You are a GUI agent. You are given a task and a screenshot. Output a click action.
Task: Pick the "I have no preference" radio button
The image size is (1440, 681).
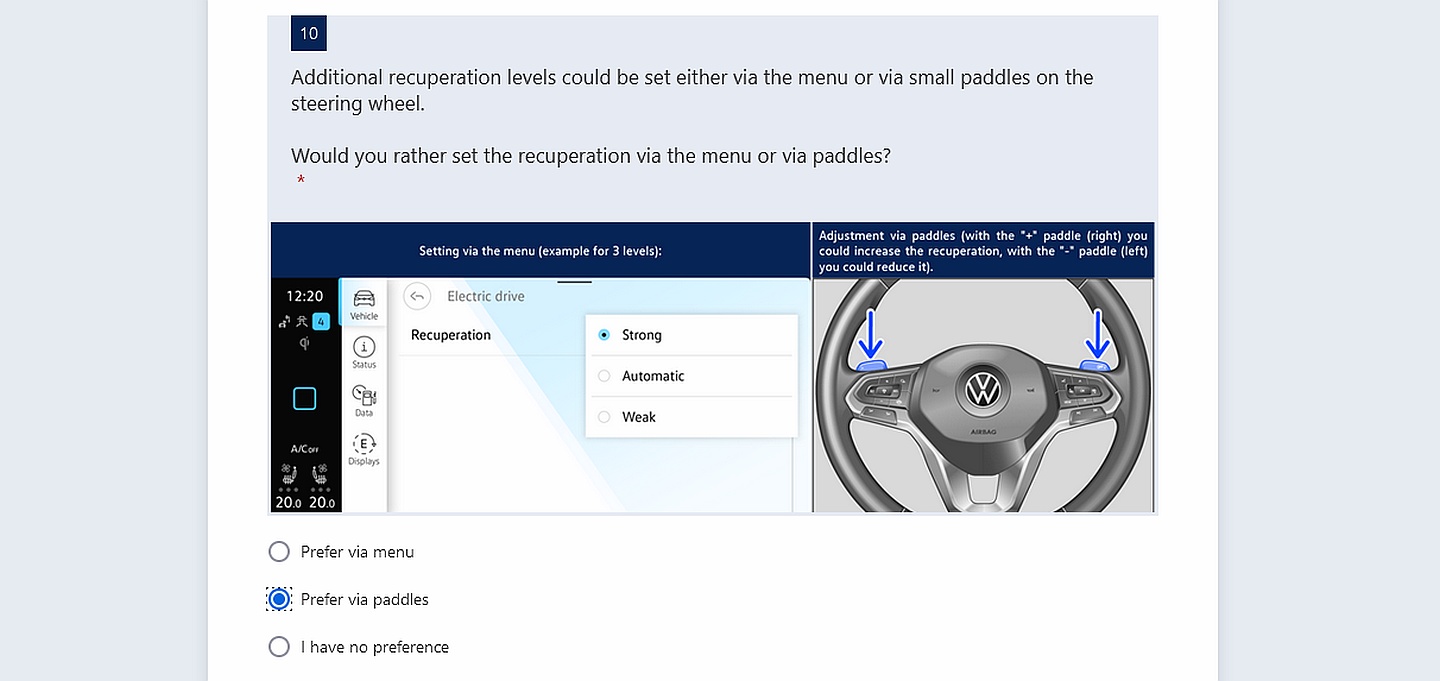coord(279,647)
